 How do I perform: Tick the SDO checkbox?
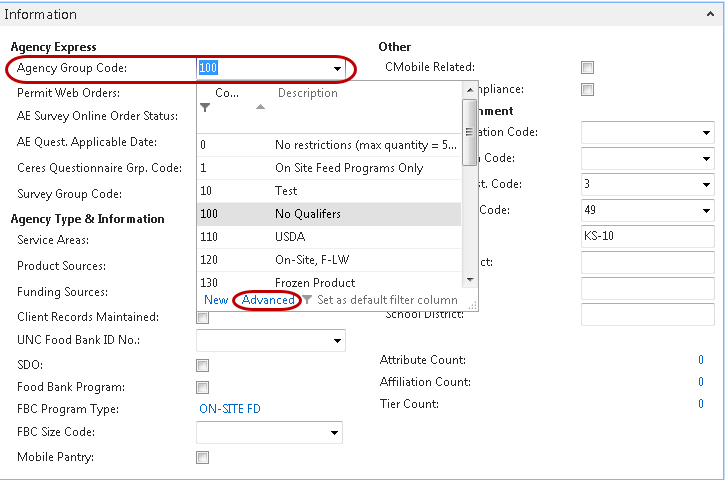pyautogui.click(x=203, y=366)
